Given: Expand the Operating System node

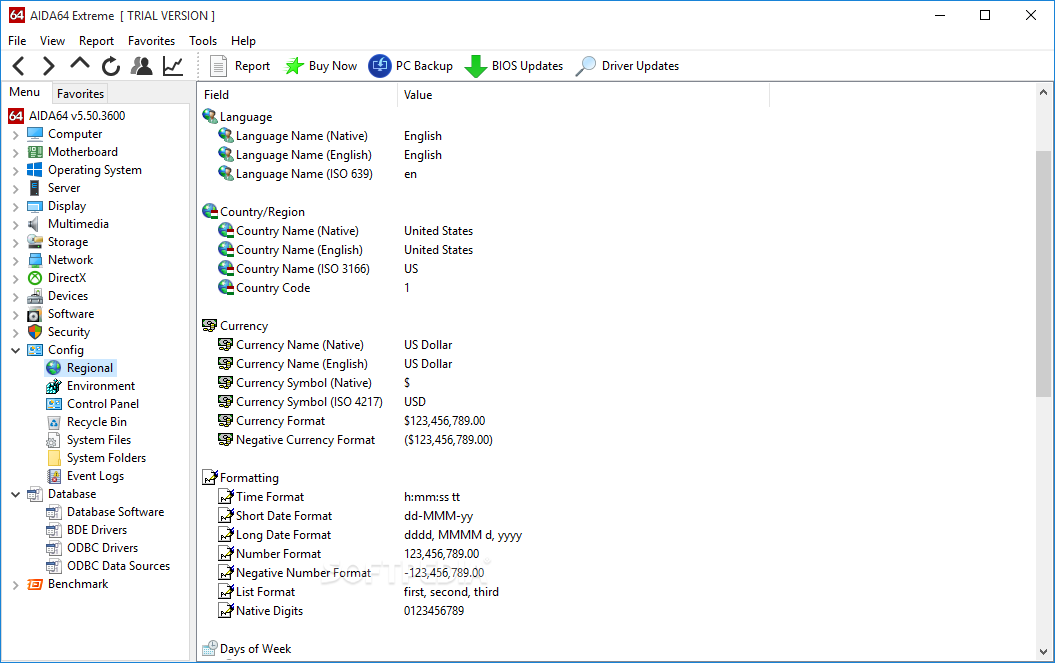Looking at the screenshot, I should point(15,171).
